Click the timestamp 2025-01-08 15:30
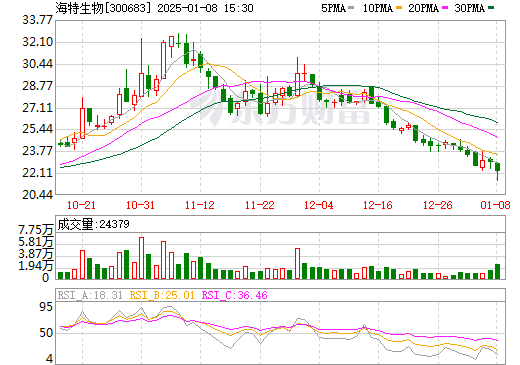The image size is (520, 365). click(x=205, y=8)
